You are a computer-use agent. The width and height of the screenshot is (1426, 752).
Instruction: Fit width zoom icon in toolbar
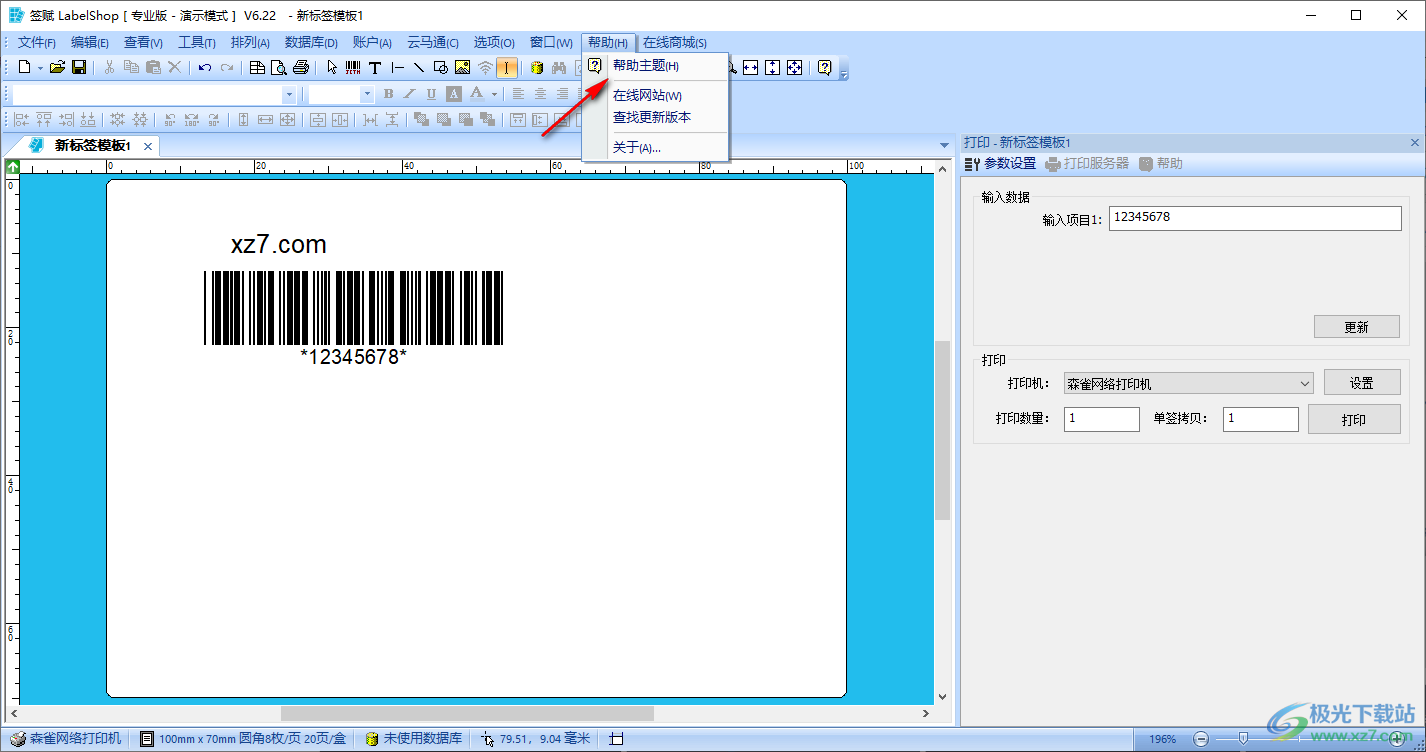(750, 67)
